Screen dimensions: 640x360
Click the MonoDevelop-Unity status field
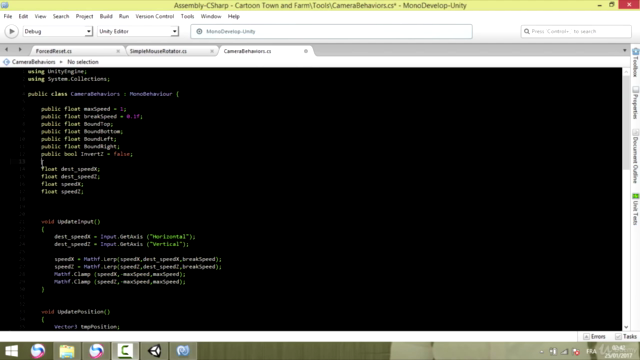pyautogui.click(x=331, y=31)
